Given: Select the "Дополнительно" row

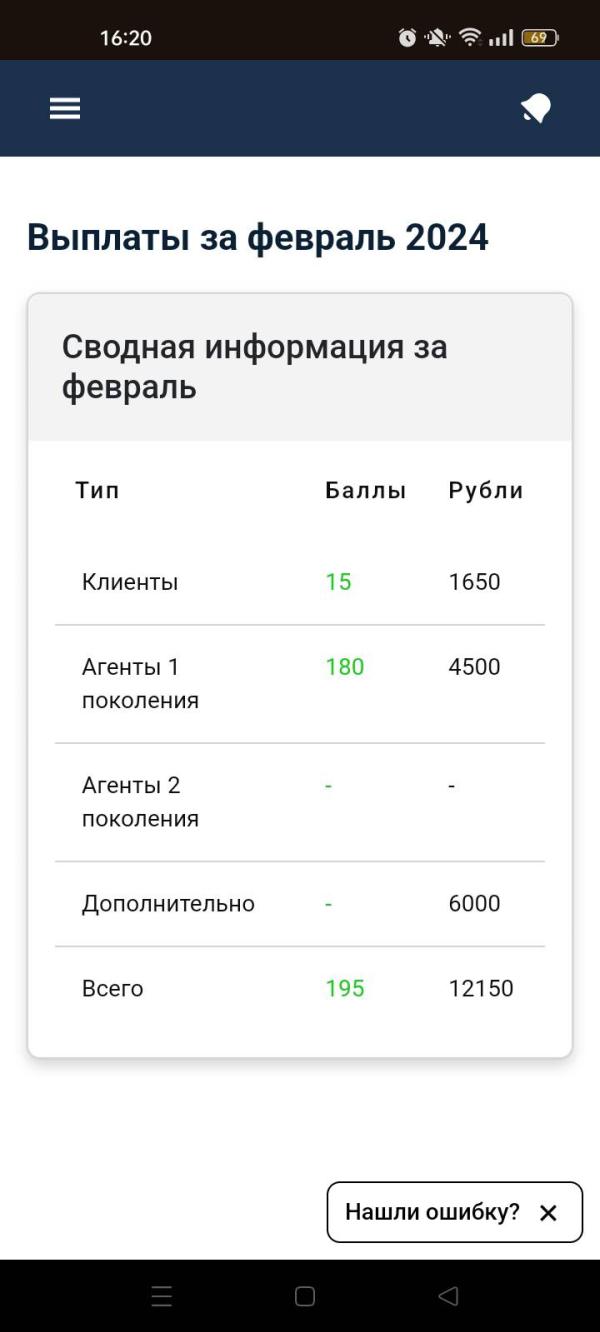Looking at the screenshot, I should tap(168, 904).
